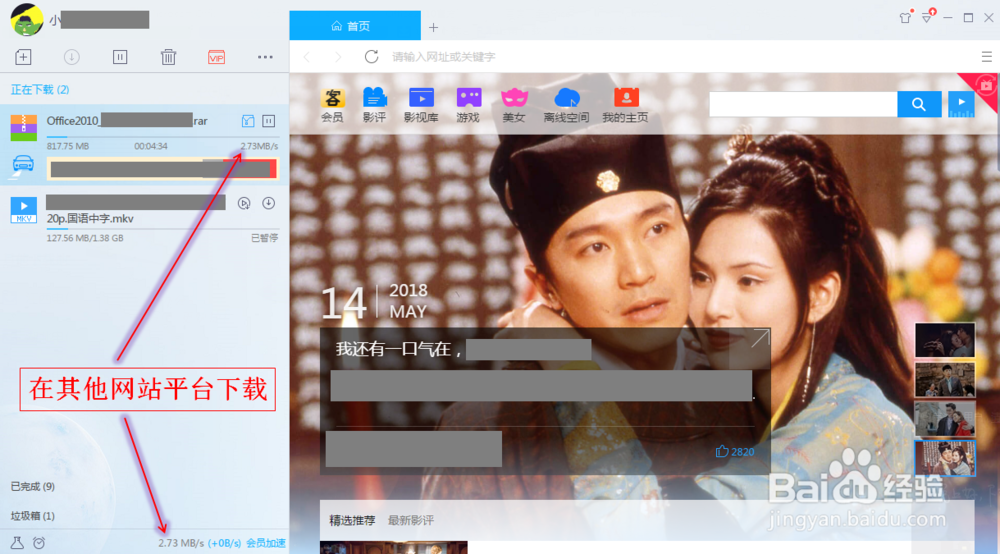1000x554 pixels.
Task: Click the Office2010 rar progress bar
Action: coord(162,136)
